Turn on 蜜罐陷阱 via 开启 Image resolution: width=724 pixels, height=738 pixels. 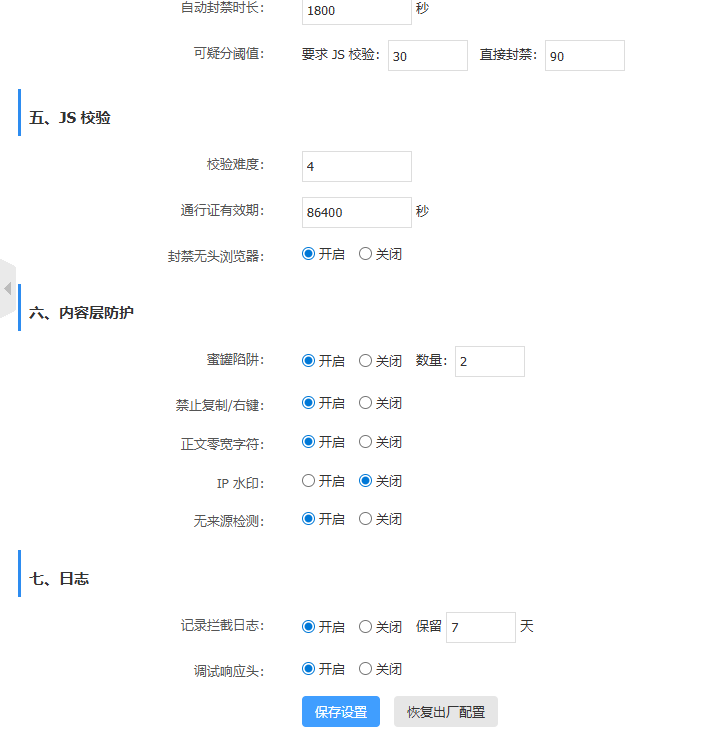pos(308,361)
